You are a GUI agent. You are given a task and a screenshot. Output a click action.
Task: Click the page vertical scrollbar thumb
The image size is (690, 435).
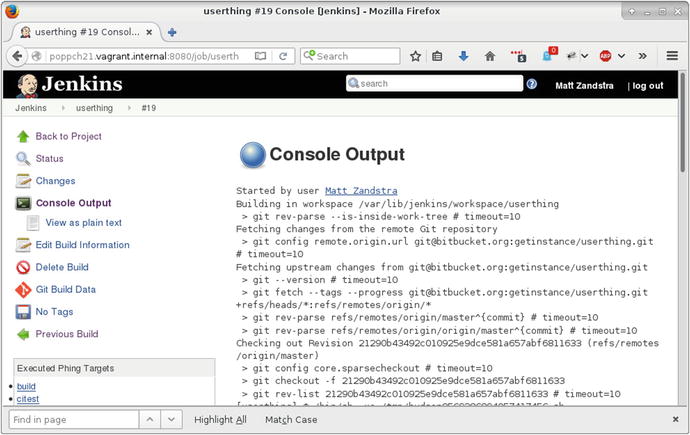point(683,122)
